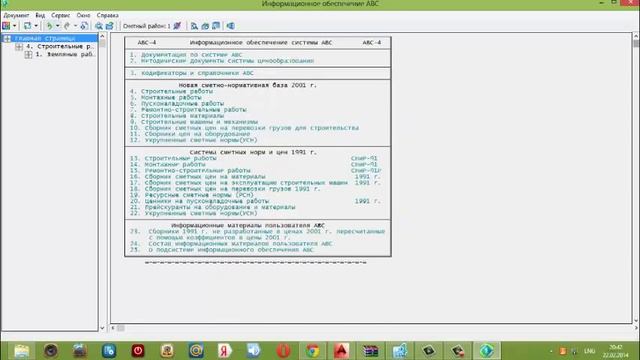
Task: Open File Explorer from the taskbar
Action: coord(21,351)
